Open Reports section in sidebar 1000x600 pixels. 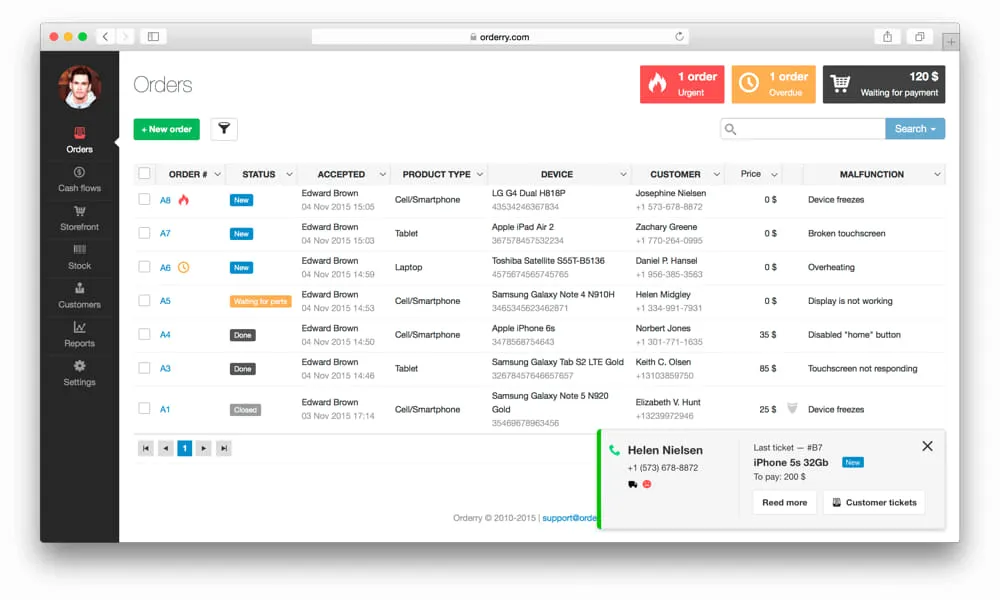tap(79, 335)
